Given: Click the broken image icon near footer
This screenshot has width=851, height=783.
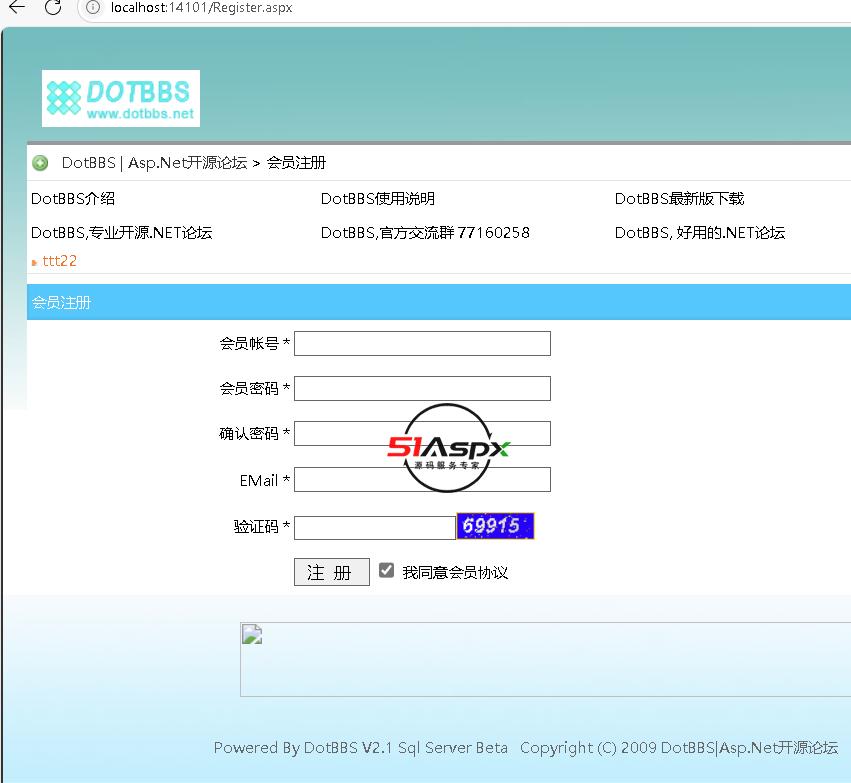Looking at the screenshot, I should (x=252, y=634).
